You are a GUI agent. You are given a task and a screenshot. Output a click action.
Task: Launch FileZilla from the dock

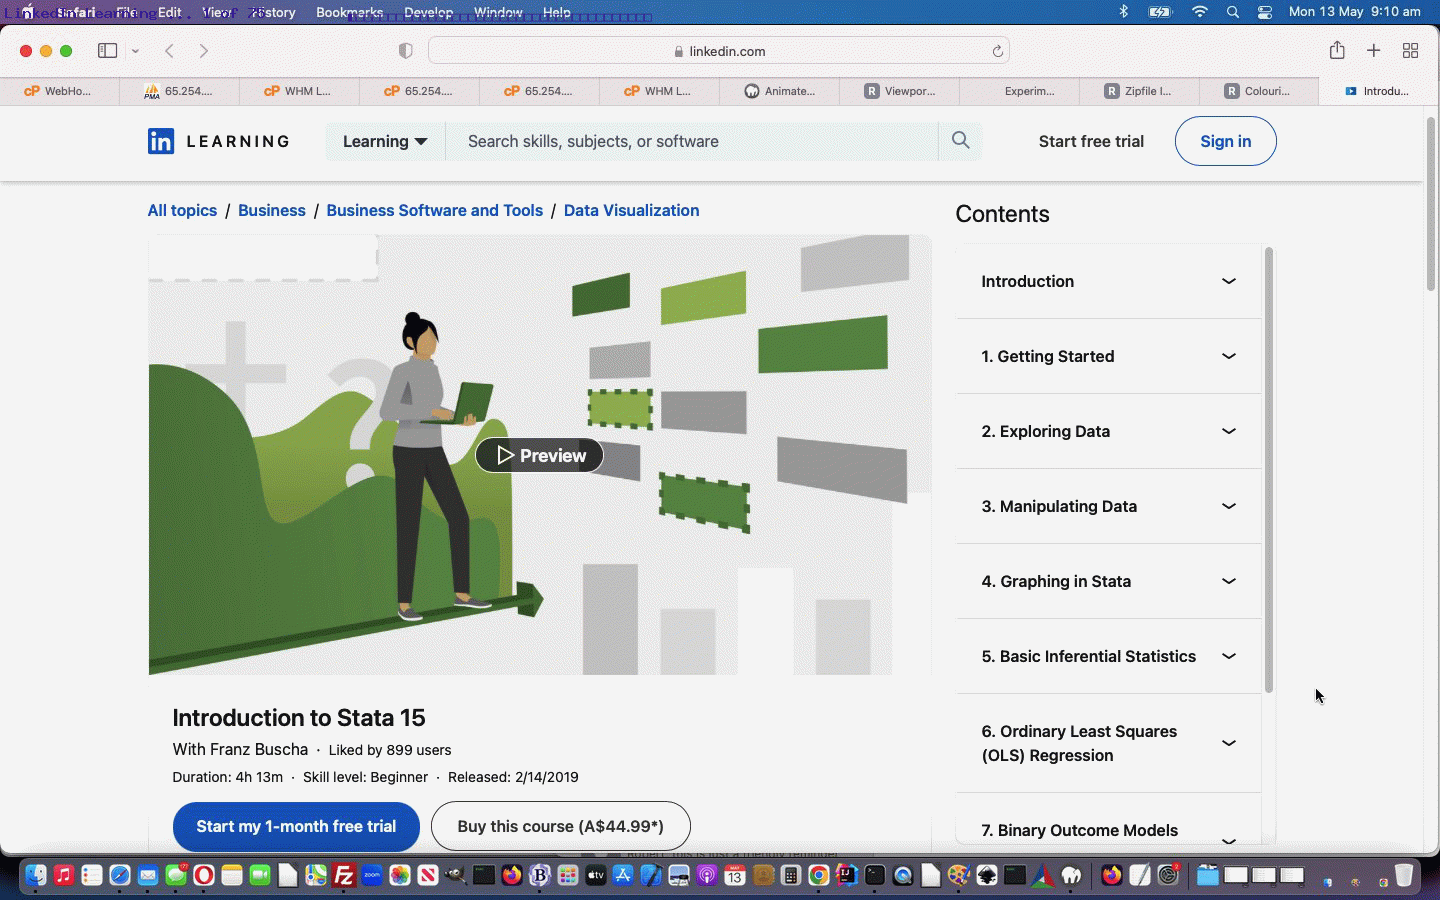click(x=344, y=876)
